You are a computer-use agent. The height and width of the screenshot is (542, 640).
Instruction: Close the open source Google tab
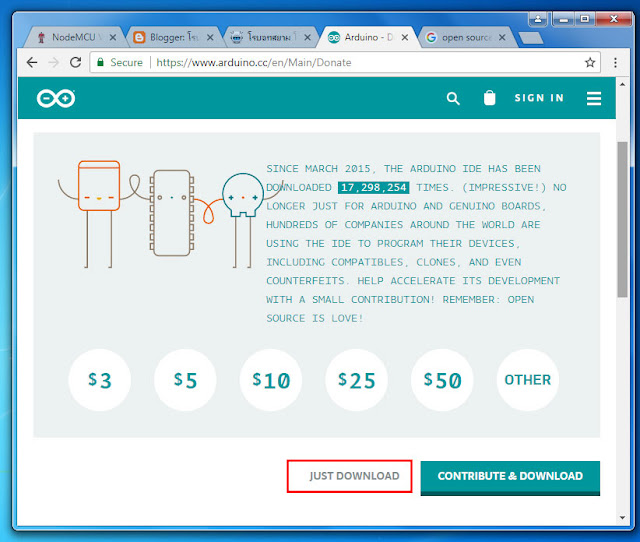[x=502, y=38]
